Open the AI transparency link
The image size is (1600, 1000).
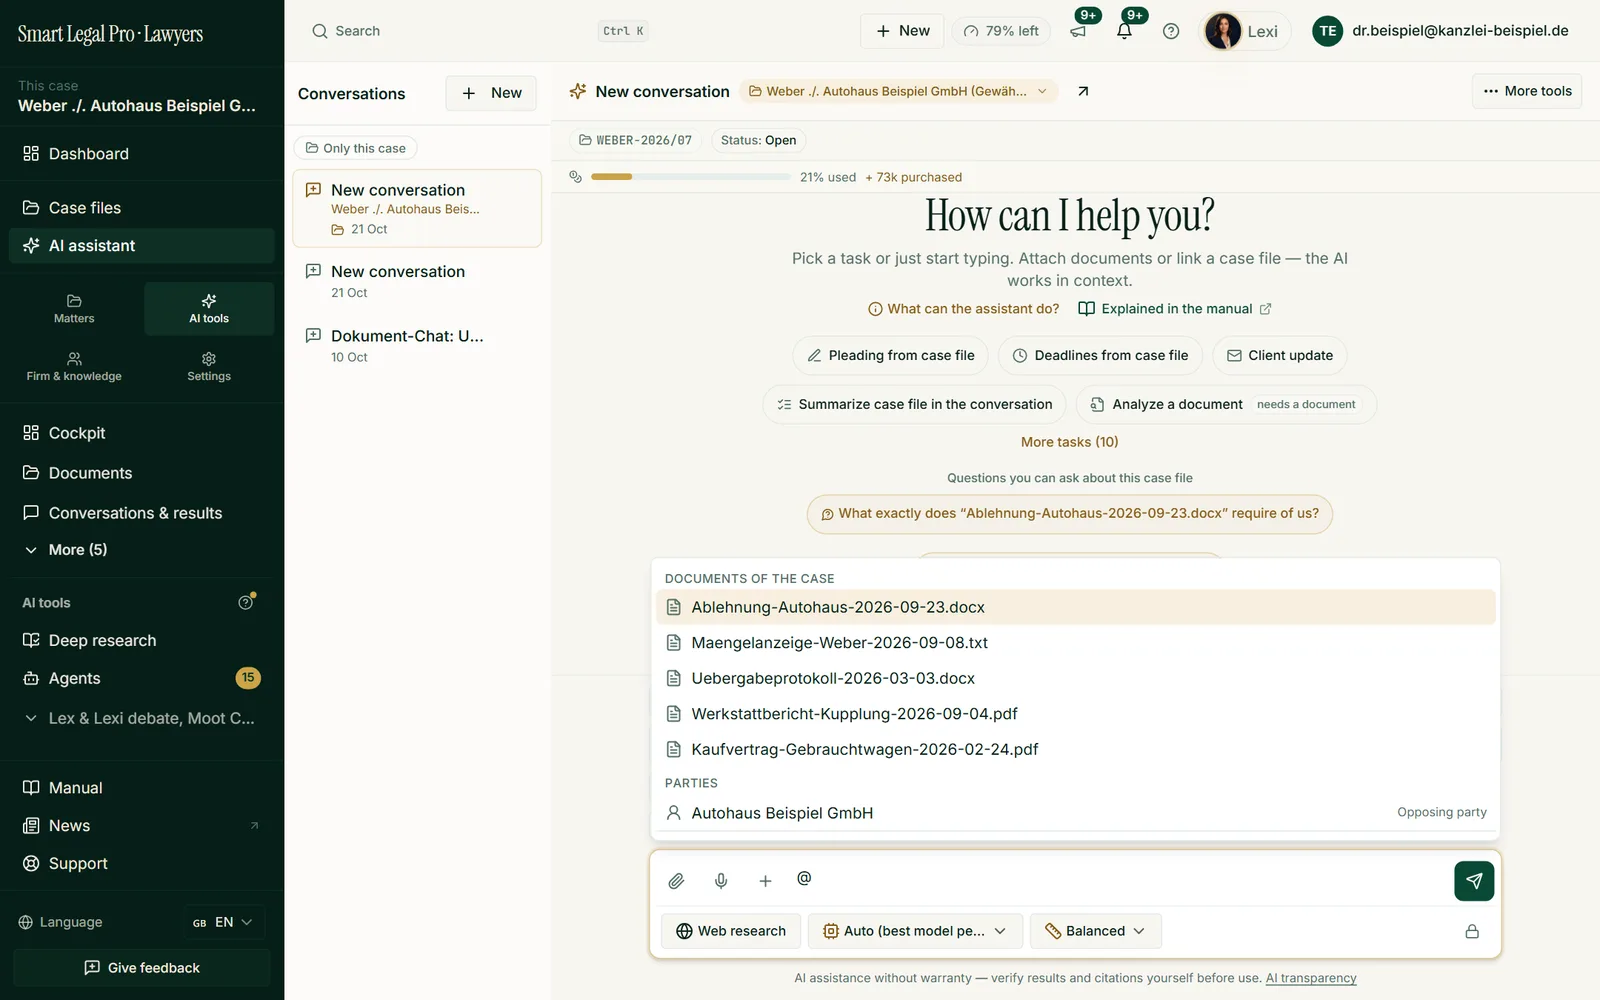tap(1311, 978)
